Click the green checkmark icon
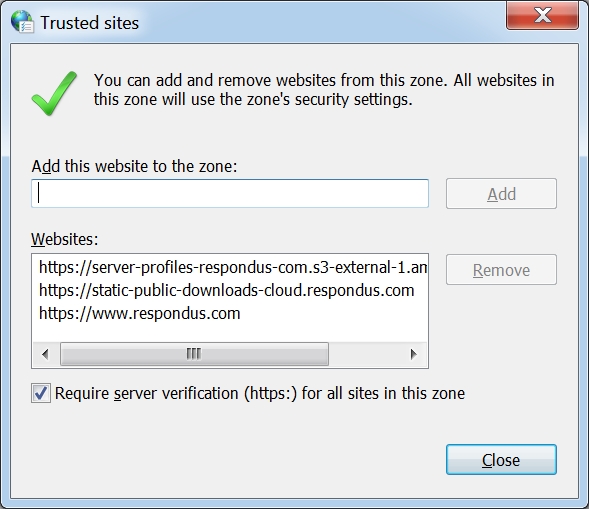589x509 pixels. click(54, 93)
